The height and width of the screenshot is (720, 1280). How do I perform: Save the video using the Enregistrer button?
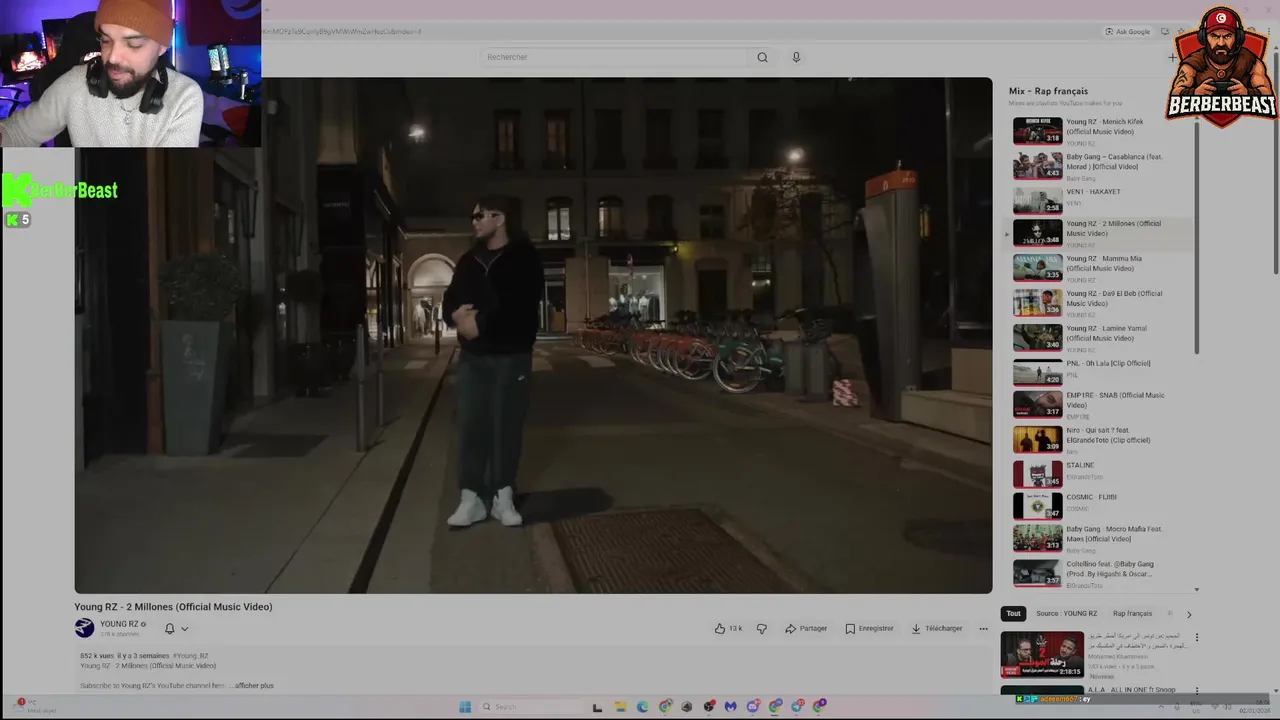pos(869,629)
